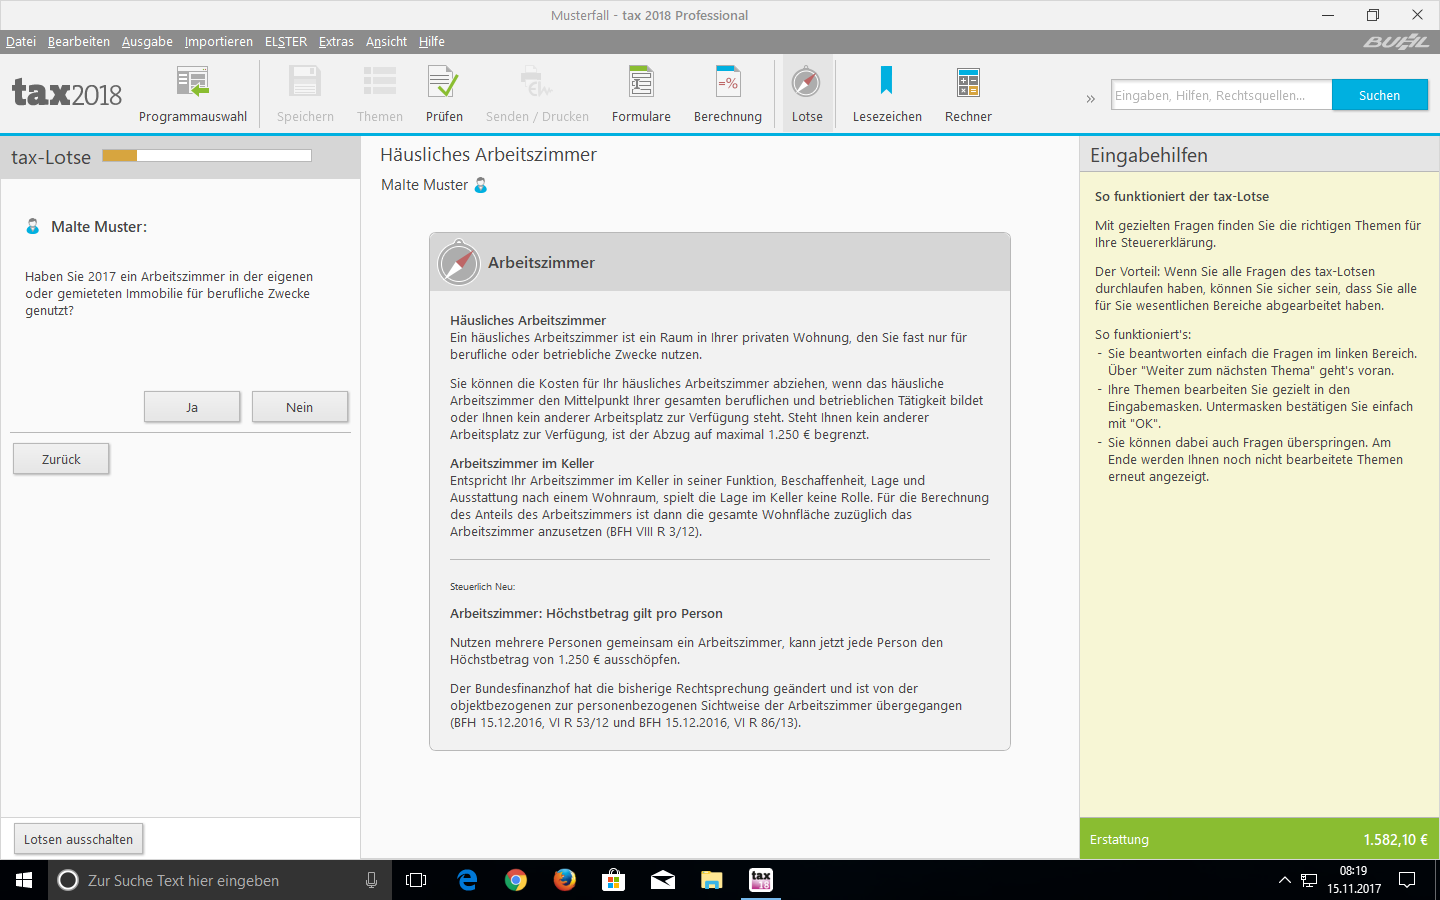Click "Arbeitszimmer: Höchstbetrag gilt pro Person" heading

pos(586,614)
